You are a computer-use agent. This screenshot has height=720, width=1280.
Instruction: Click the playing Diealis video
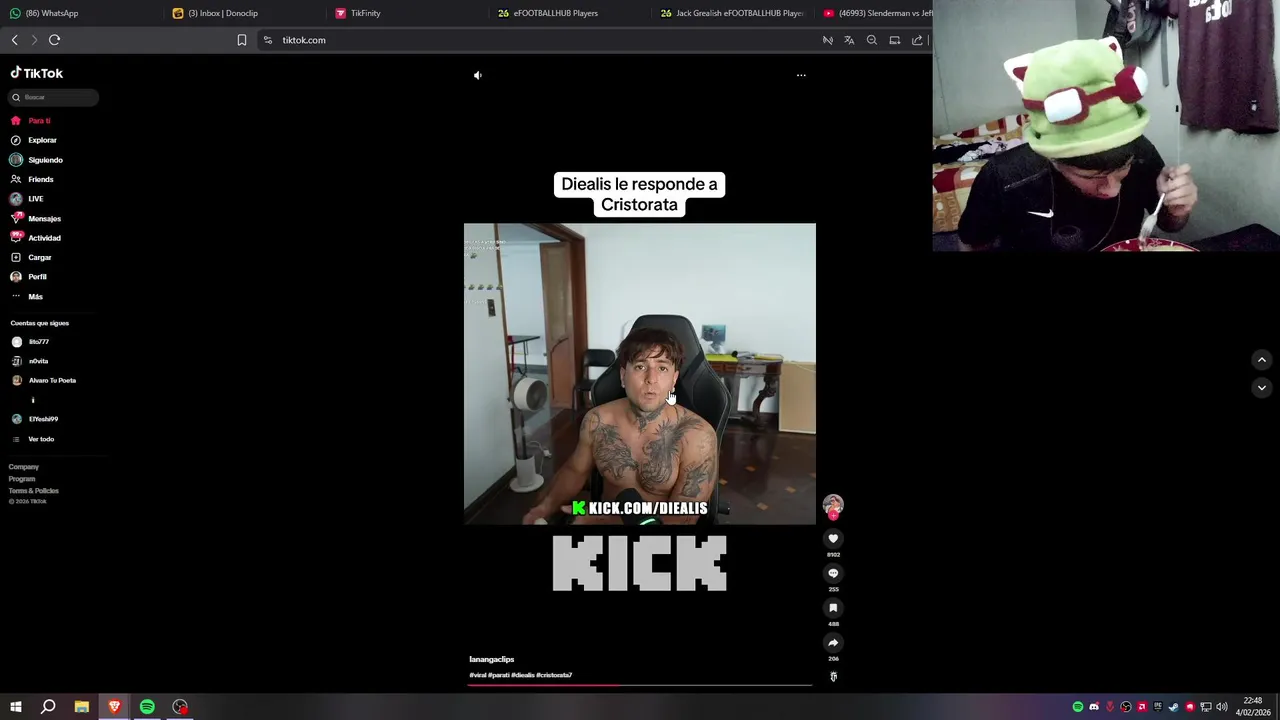click(640, 374)
